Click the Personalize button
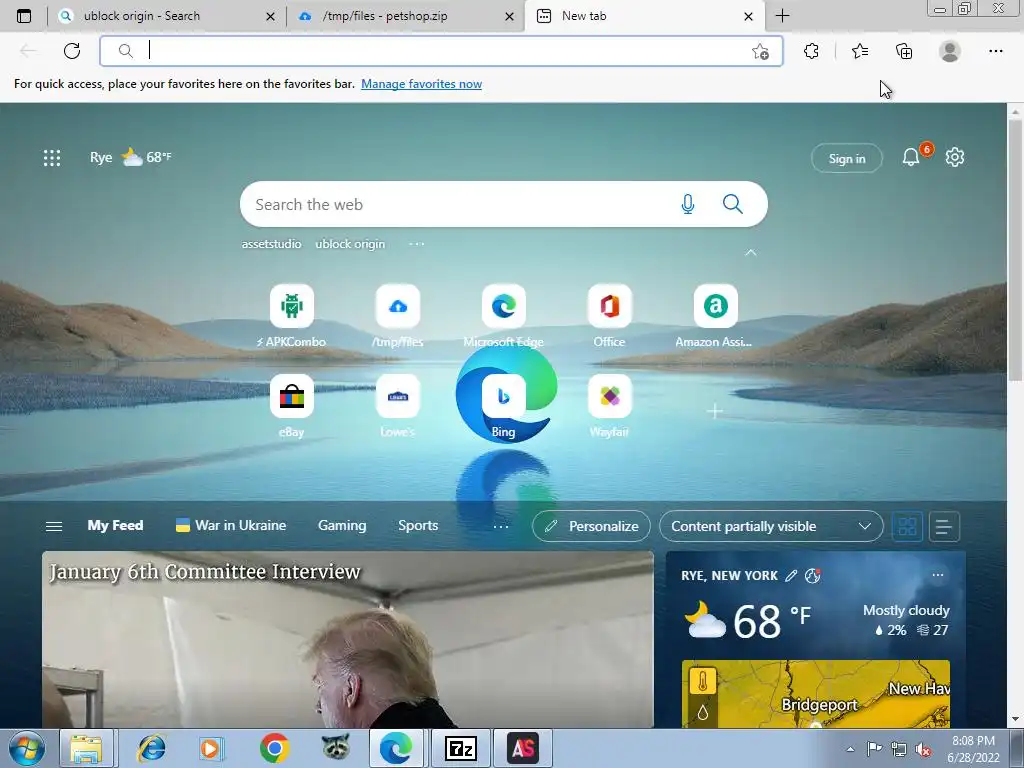This screenshot has height=768, width=1024. (591, 526)
